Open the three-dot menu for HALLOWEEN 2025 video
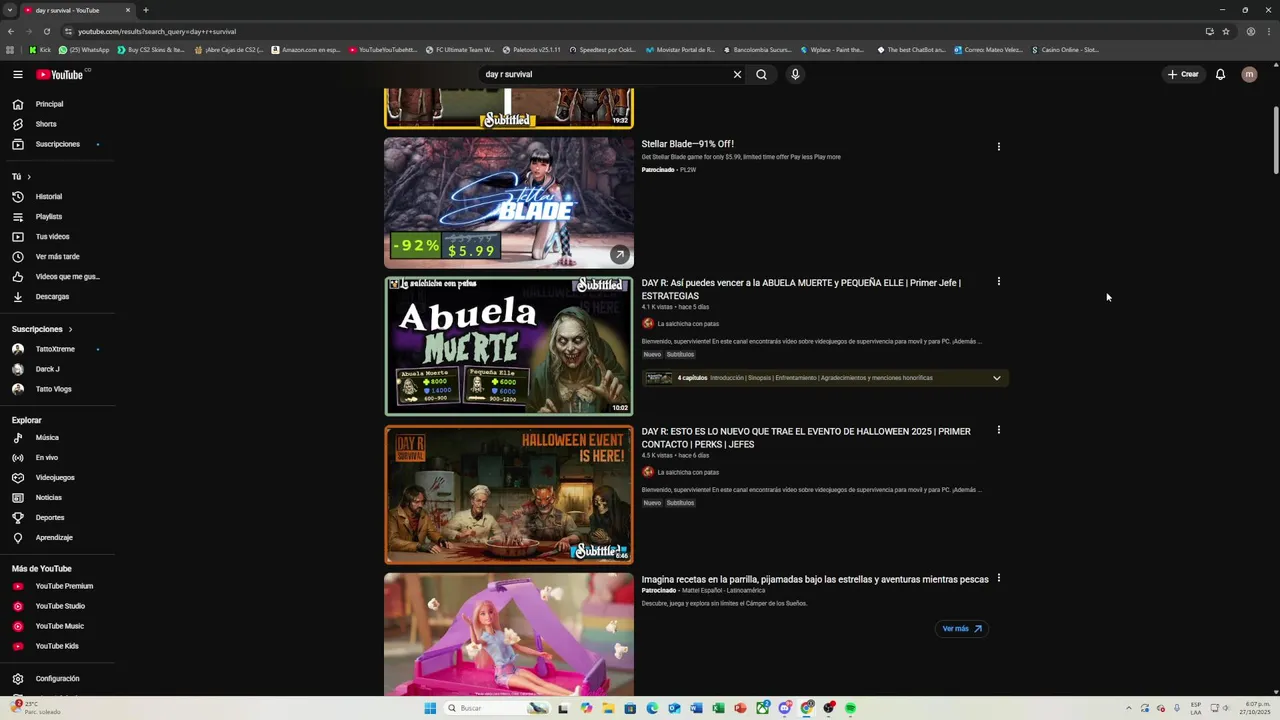The height and width of the screenshot is (720, 1280). click(998, 430)
